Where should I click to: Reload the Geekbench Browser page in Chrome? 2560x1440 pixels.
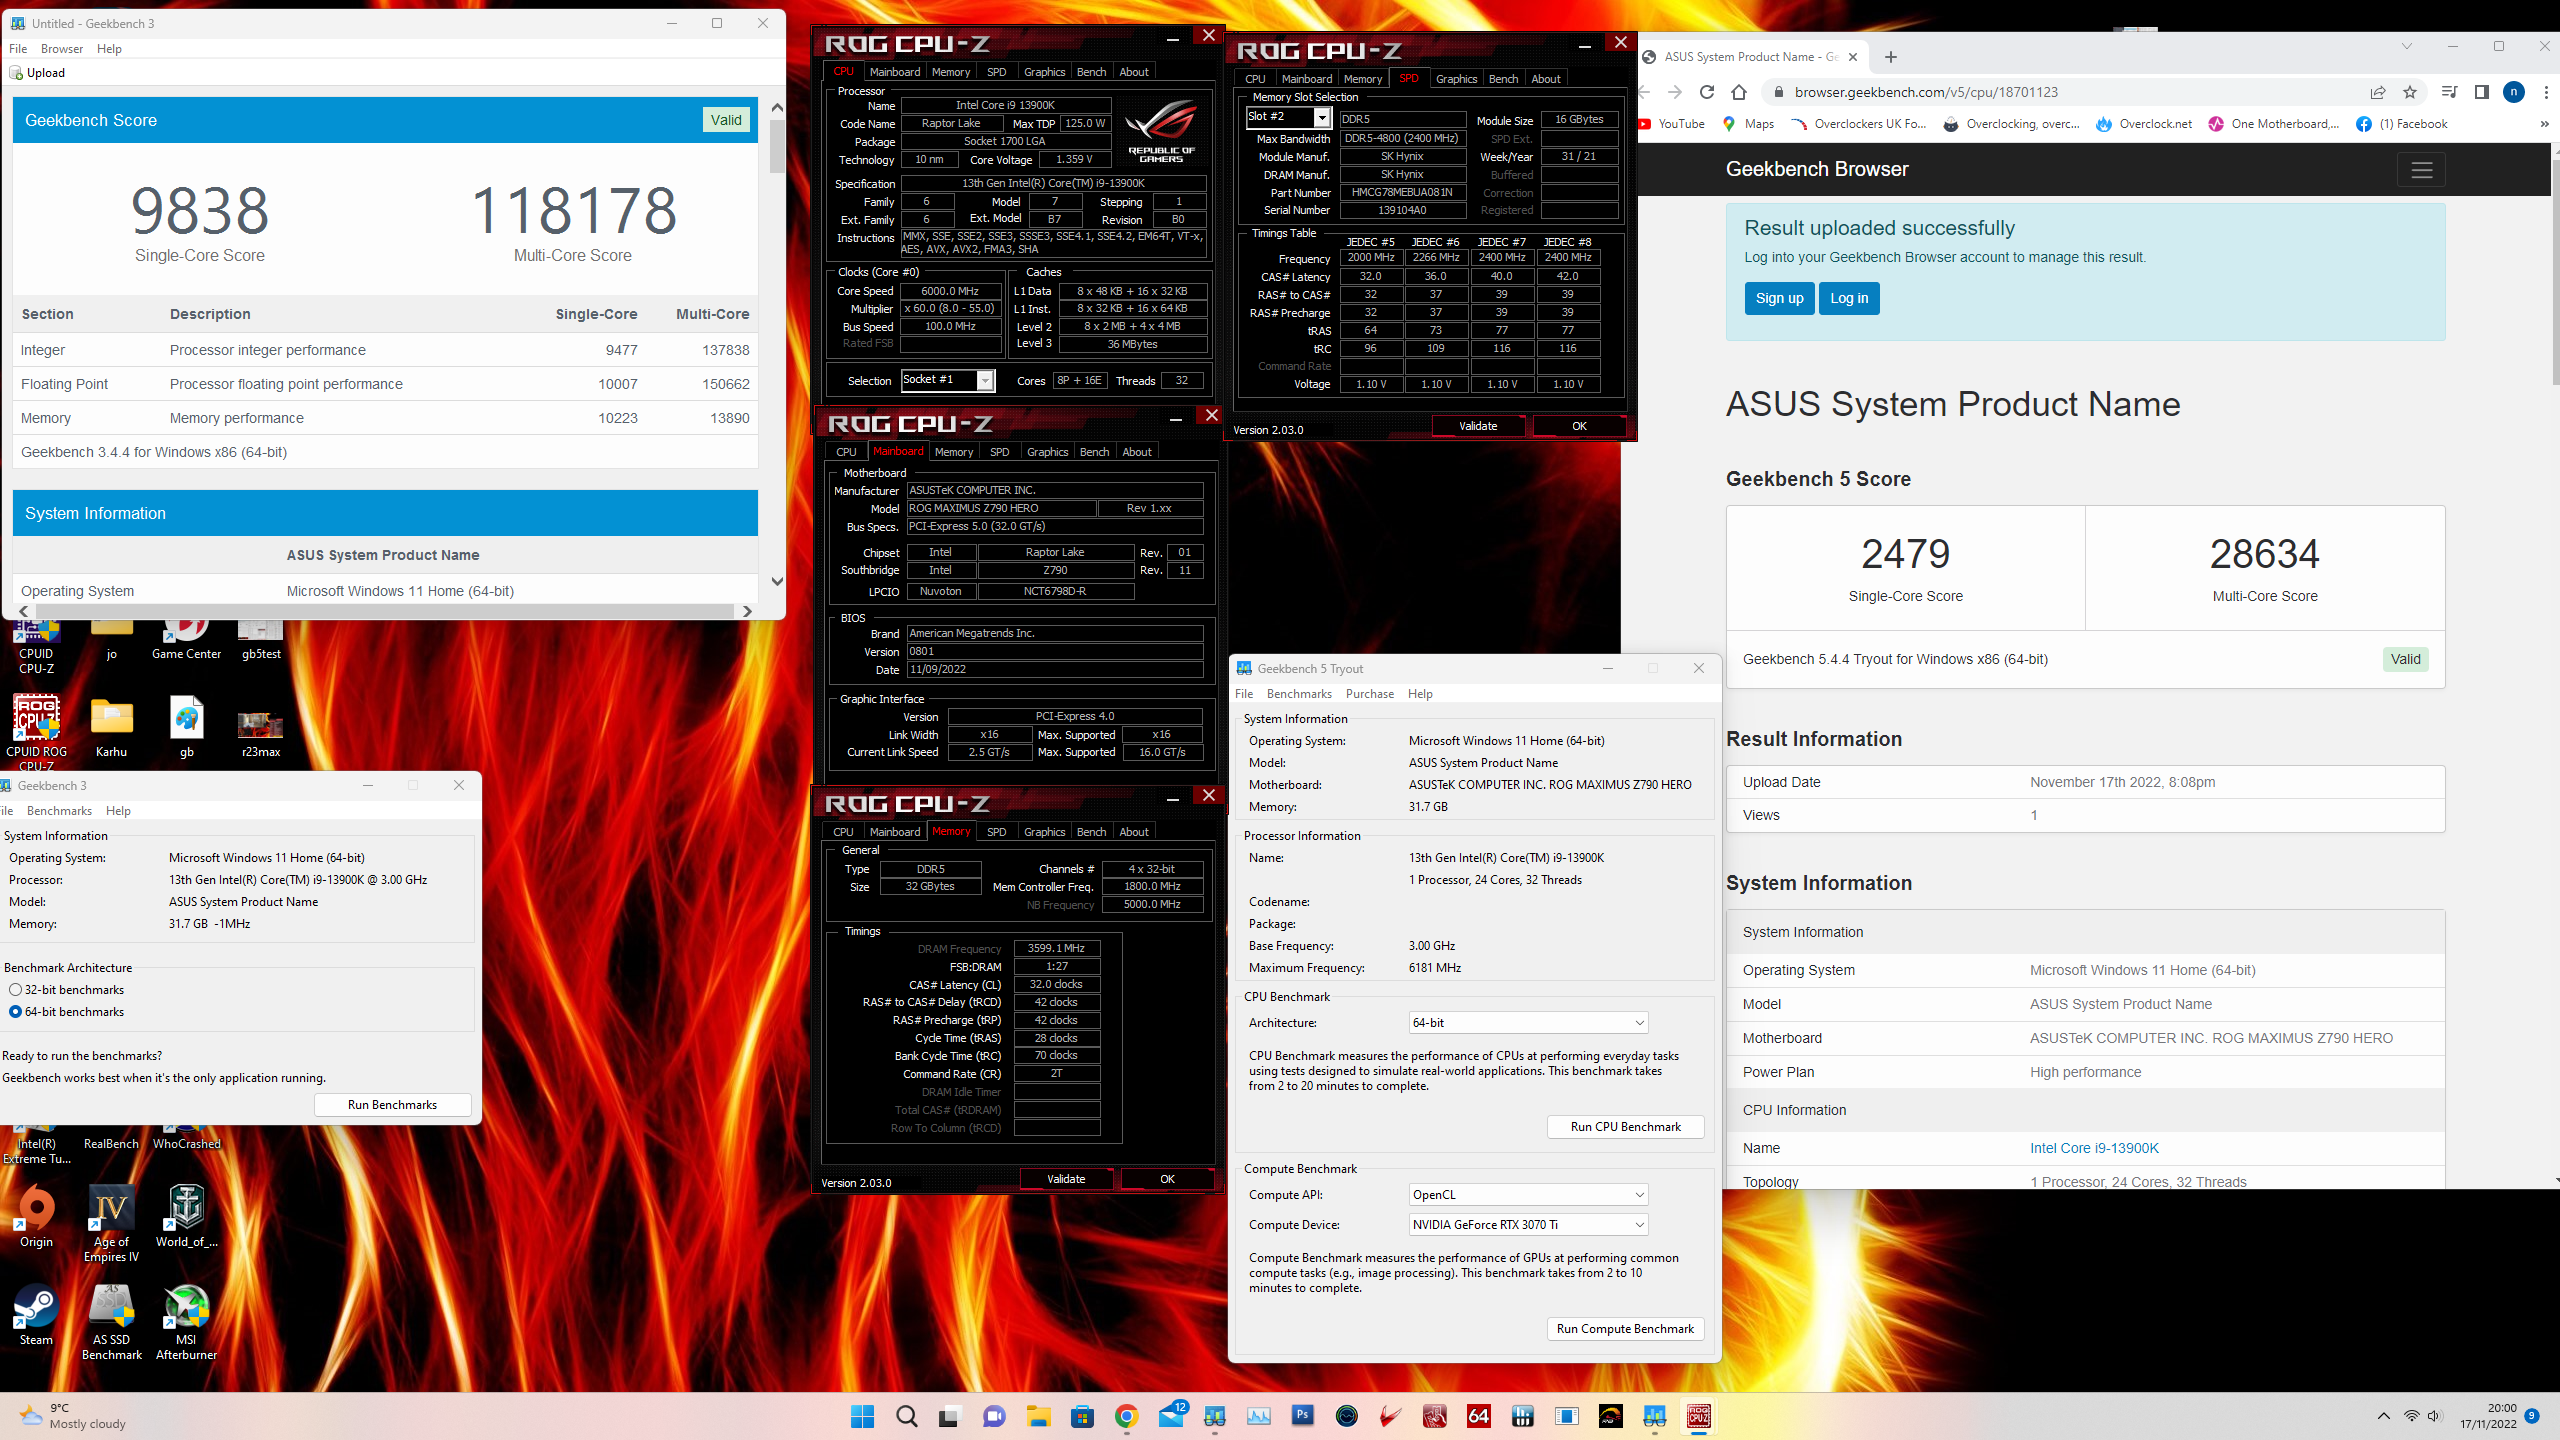tap(1707, 92)
